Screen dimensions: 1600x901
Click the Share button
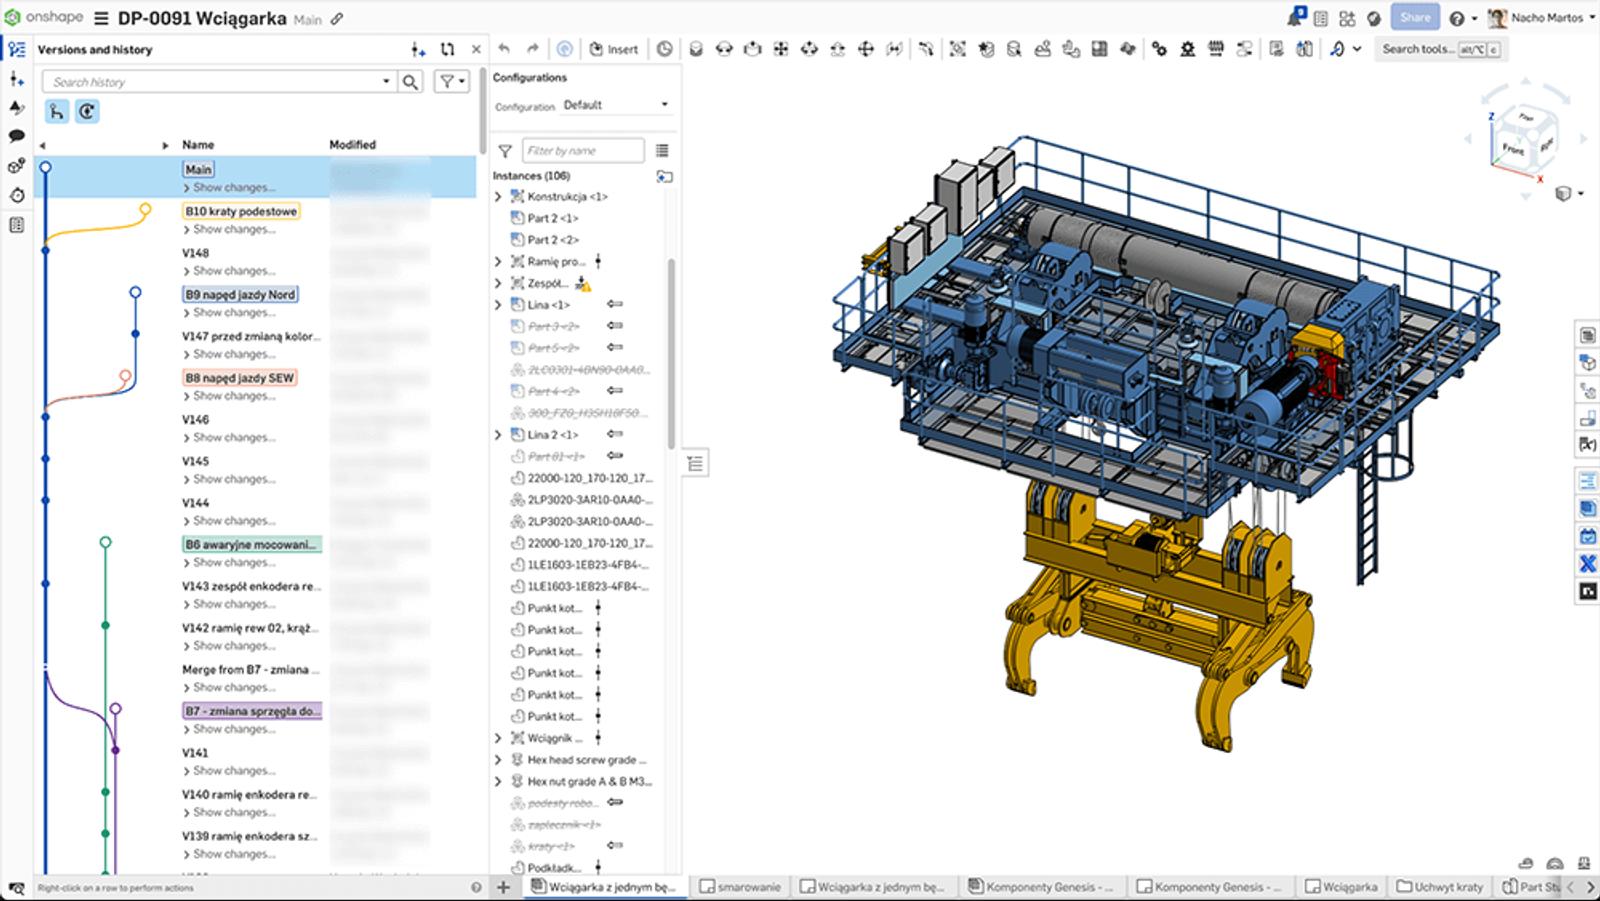[1415, 18]
